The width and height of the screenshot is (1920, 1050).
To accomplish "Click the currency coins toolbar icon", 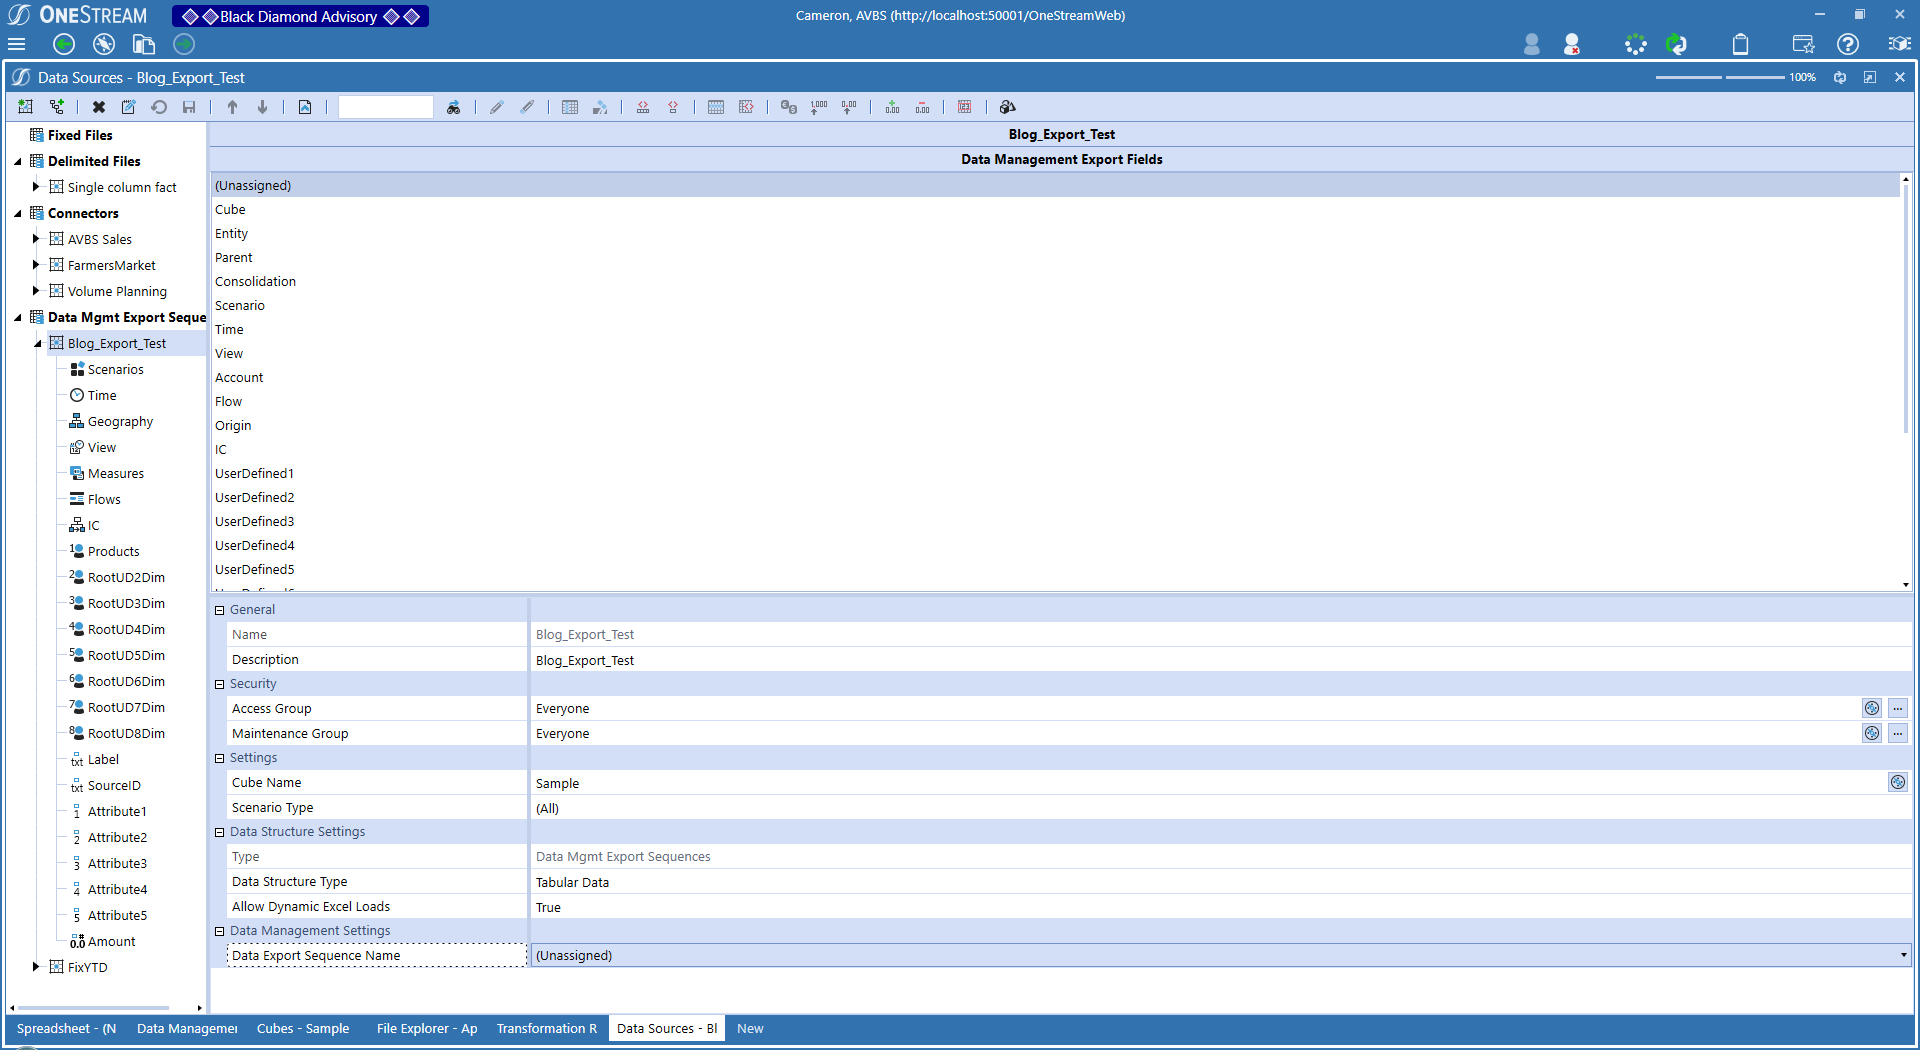I will [789, 107].
